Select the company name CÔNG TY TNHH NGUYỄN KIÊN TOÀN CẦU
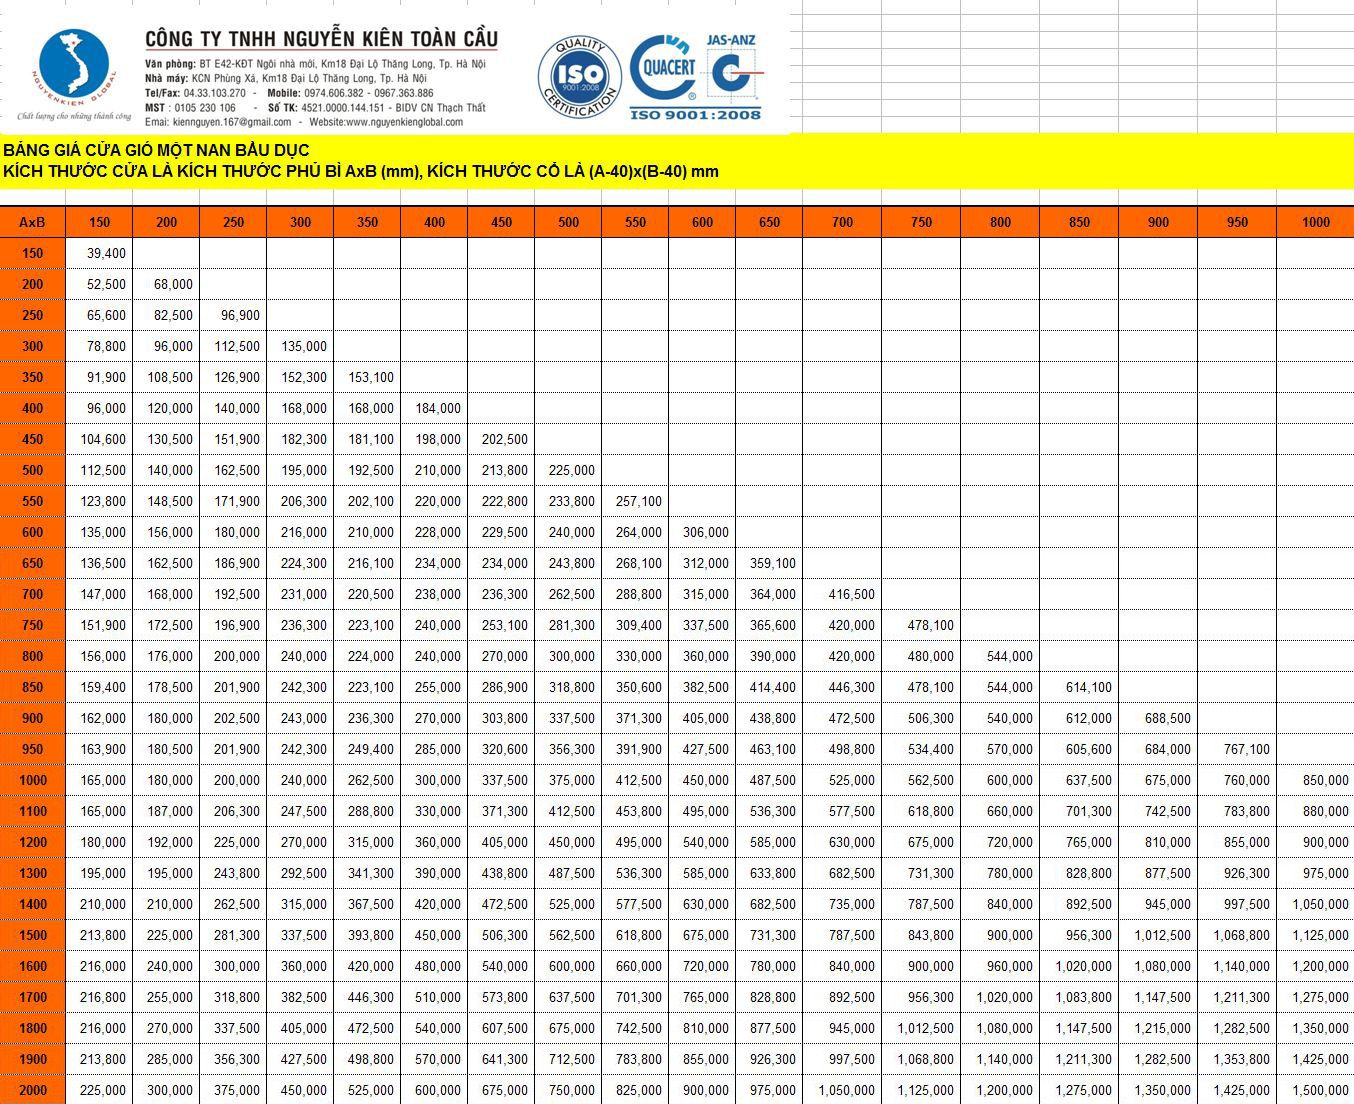1354x1104 pixels. [321, 39]
